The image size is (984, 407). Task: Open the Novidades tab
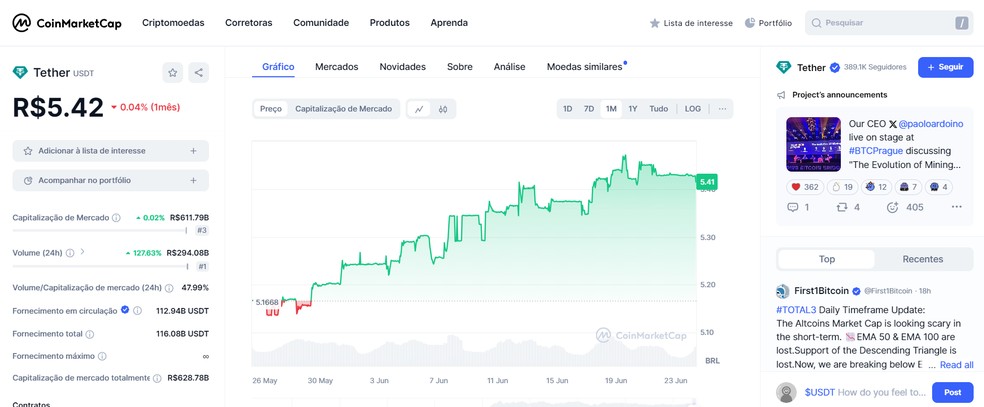point(402,67)
